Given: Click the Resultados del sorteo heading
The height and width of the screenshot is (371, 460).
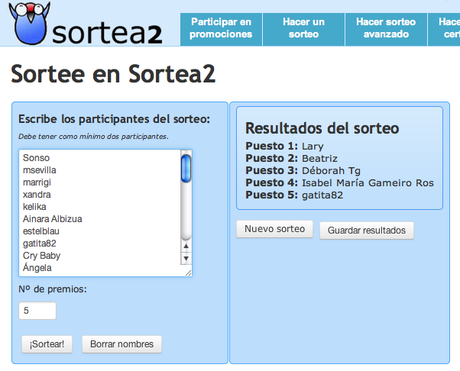Looking at the screenshot, I should [x=322, y=128].
